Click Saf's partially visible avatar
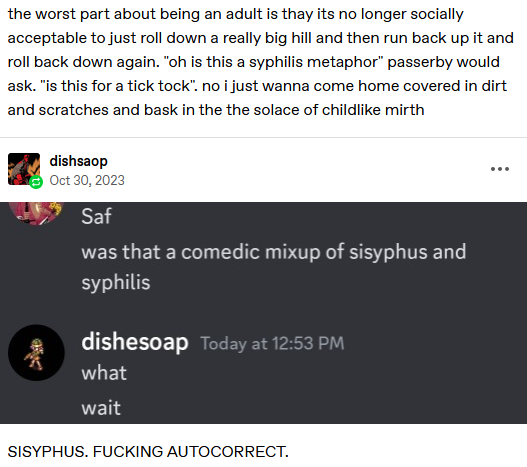This screenshot has width=527, height=467. pos(36,213)
